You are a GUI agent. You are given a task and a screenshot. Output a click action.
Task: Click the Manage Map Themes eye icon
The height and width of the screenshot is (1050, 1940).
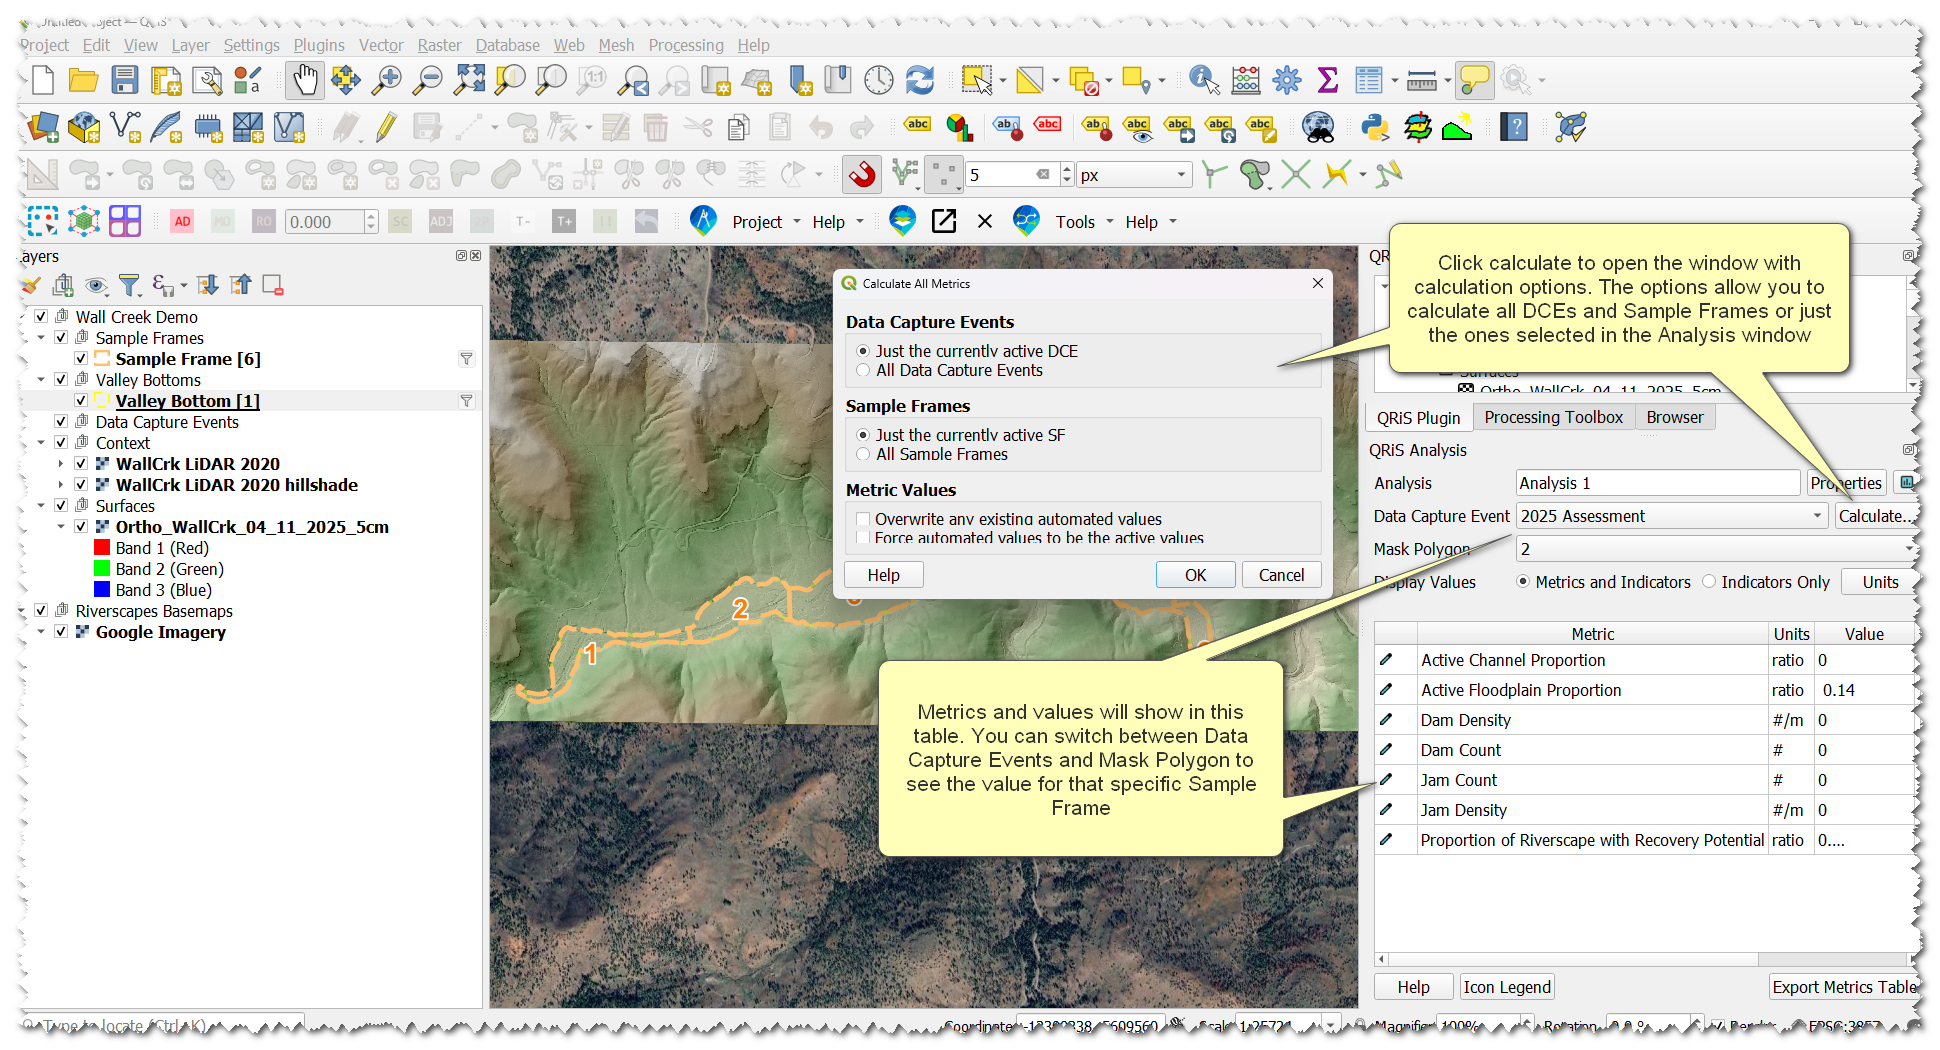tap(96, 286)
